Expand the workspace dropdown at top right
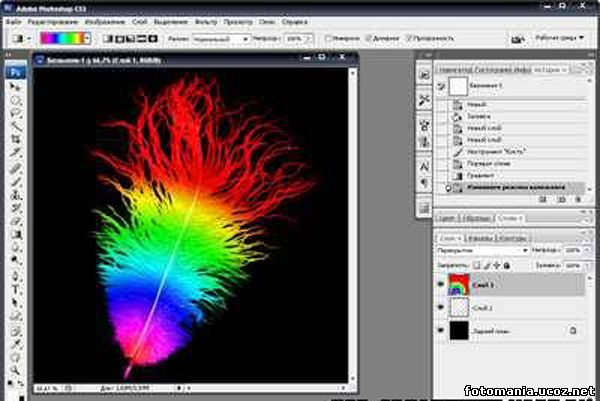The image size is (600, 401). [556, 39]
